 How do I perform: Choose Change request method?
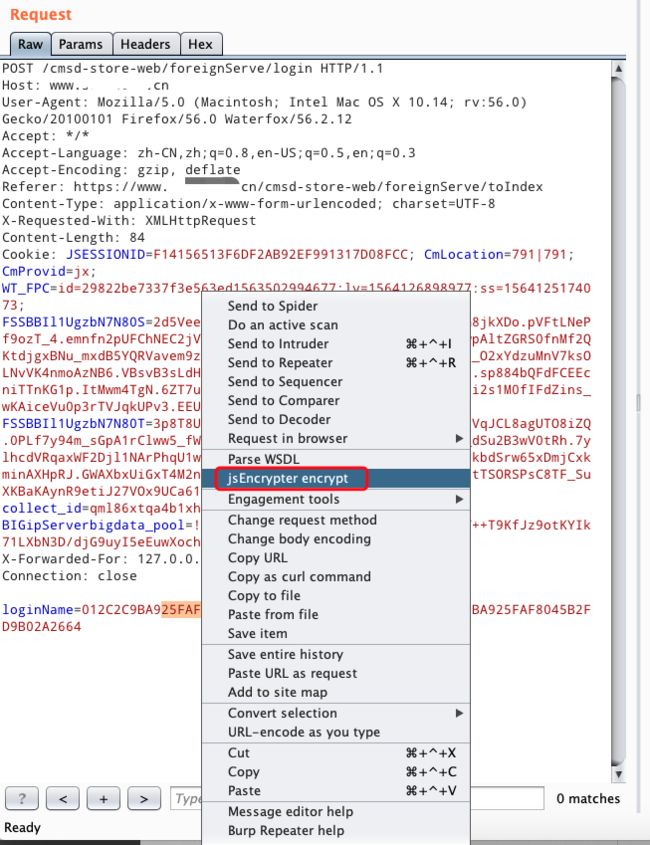point(336,520)
